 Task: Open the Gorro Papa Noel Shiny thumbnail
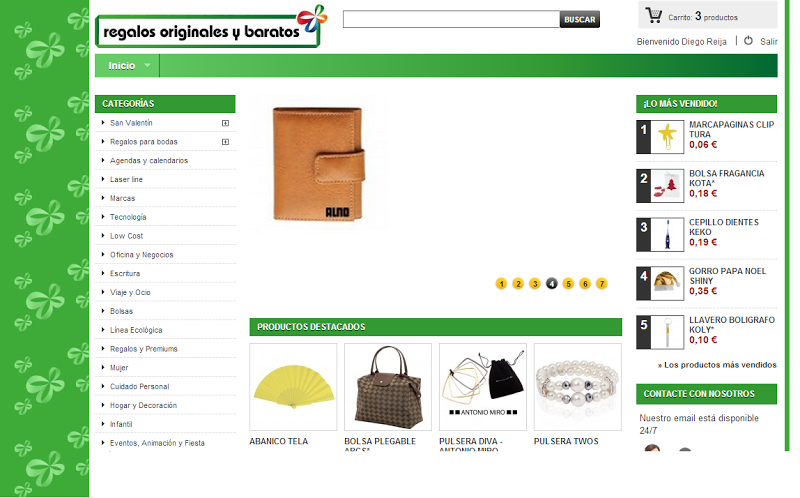pyautogui.click(x=667, y=283)
